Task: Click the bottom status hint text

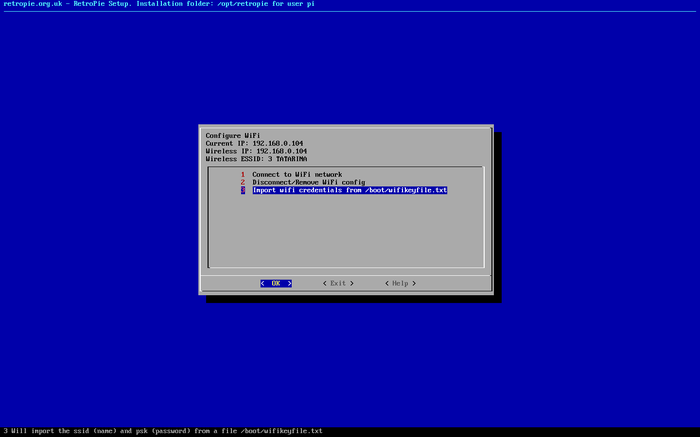Action: (x=162, y=431)
